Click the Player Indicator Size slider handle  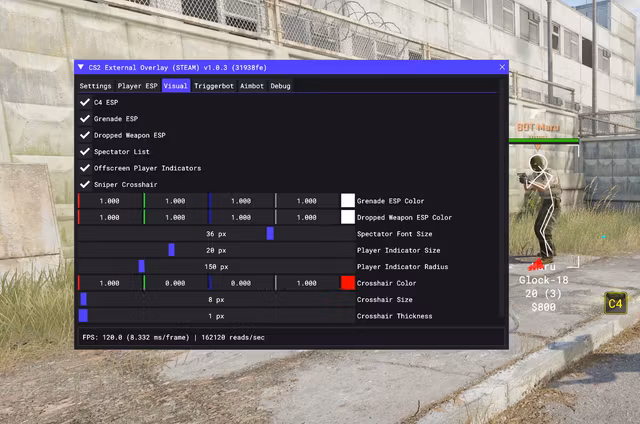pos(171,250)
